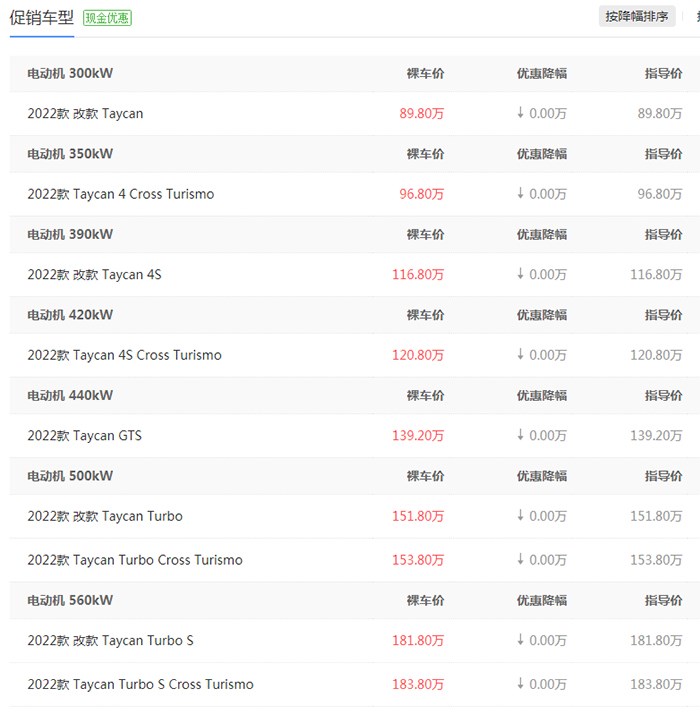700x714 pixels.
Task: Click red price 183.80万
Action: 418,684
